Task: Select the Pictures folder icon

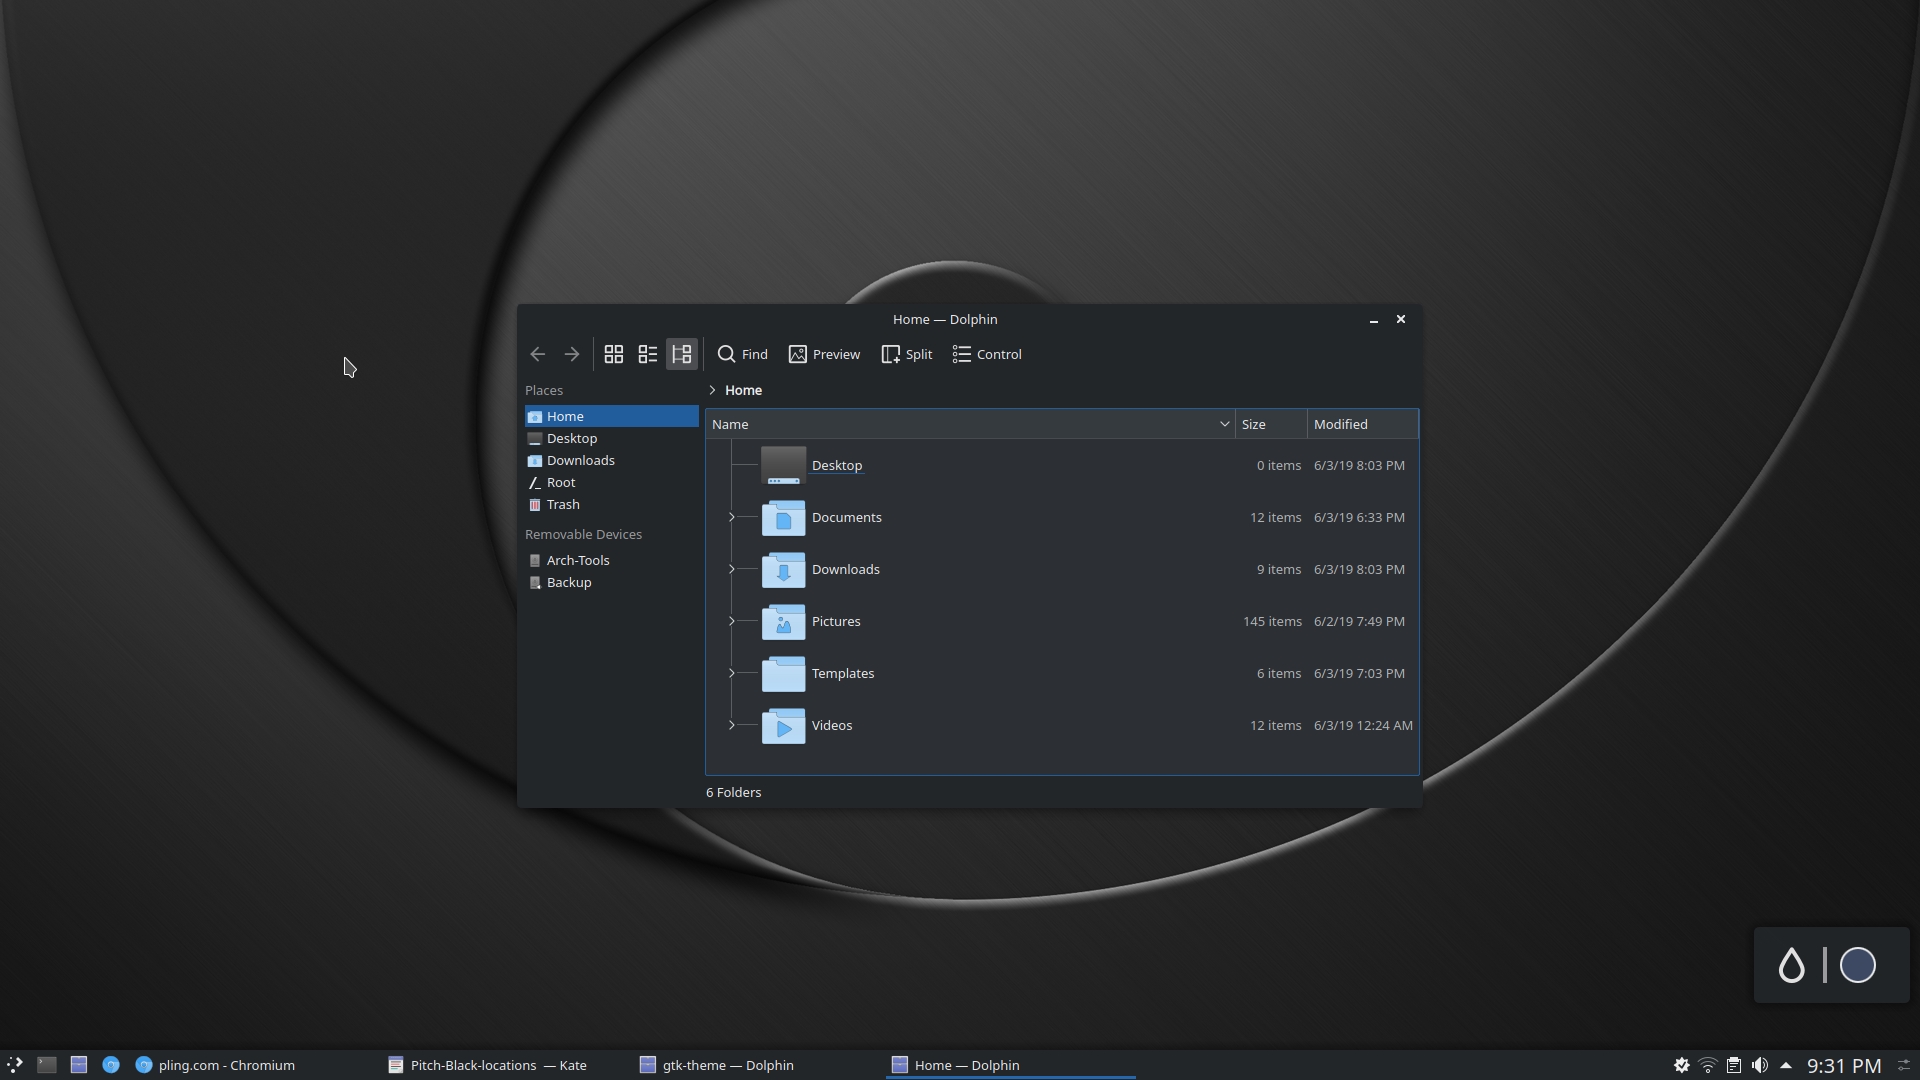Action: point(783,621)
